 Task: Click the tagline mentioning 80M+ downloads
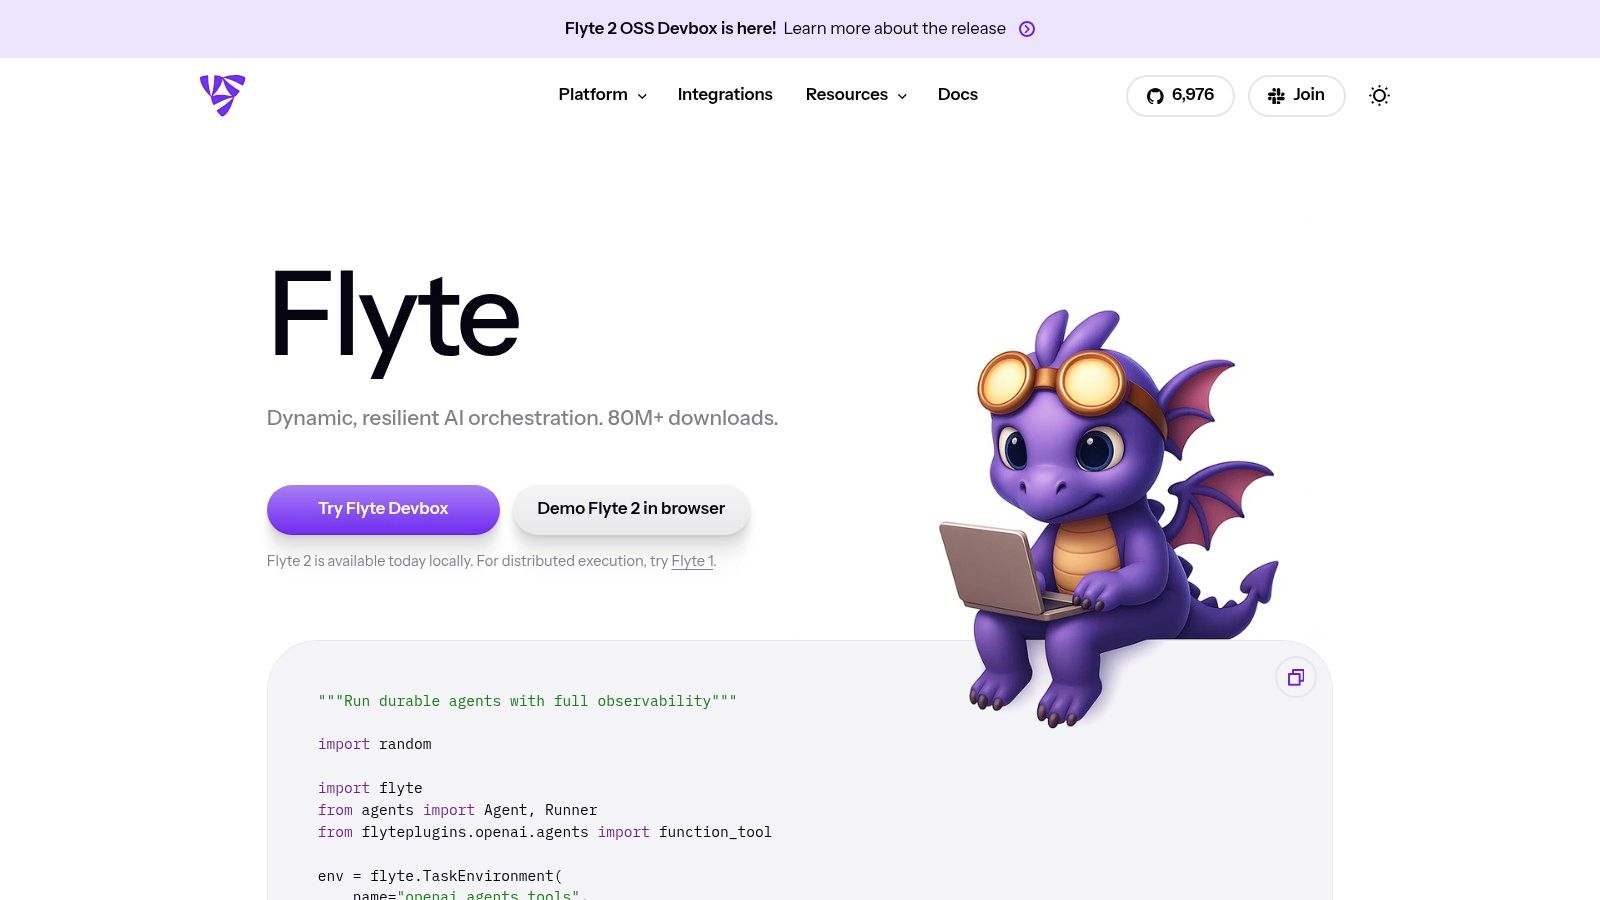click(522, 418)
